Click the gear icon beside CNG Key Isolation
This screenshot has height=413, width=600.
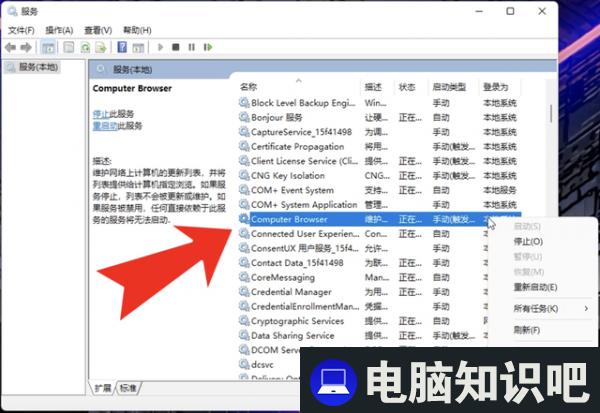click(x=244, y=175)
